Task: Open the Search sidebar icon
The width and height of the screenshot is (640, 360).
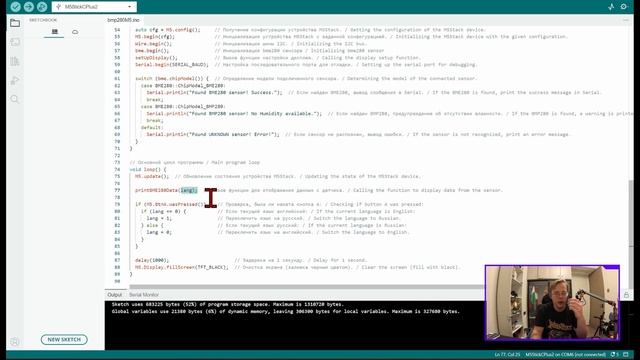Action: [15, 99]
